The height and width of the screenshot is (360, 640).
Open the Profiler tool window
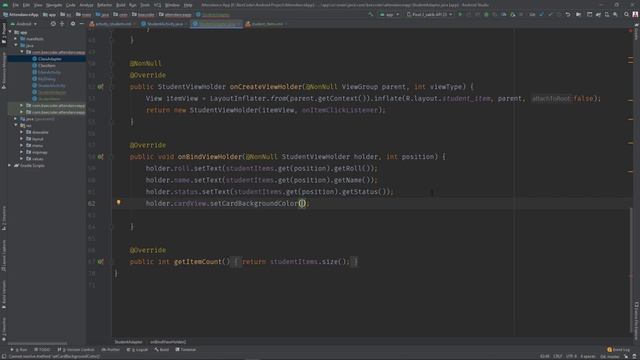click(111, 350)
